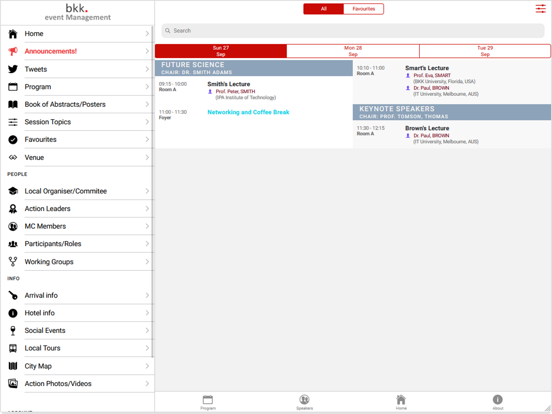552x414 pixels.
Task: Open speaker Prof. Eva, SMART link
Action: [432, 75]
